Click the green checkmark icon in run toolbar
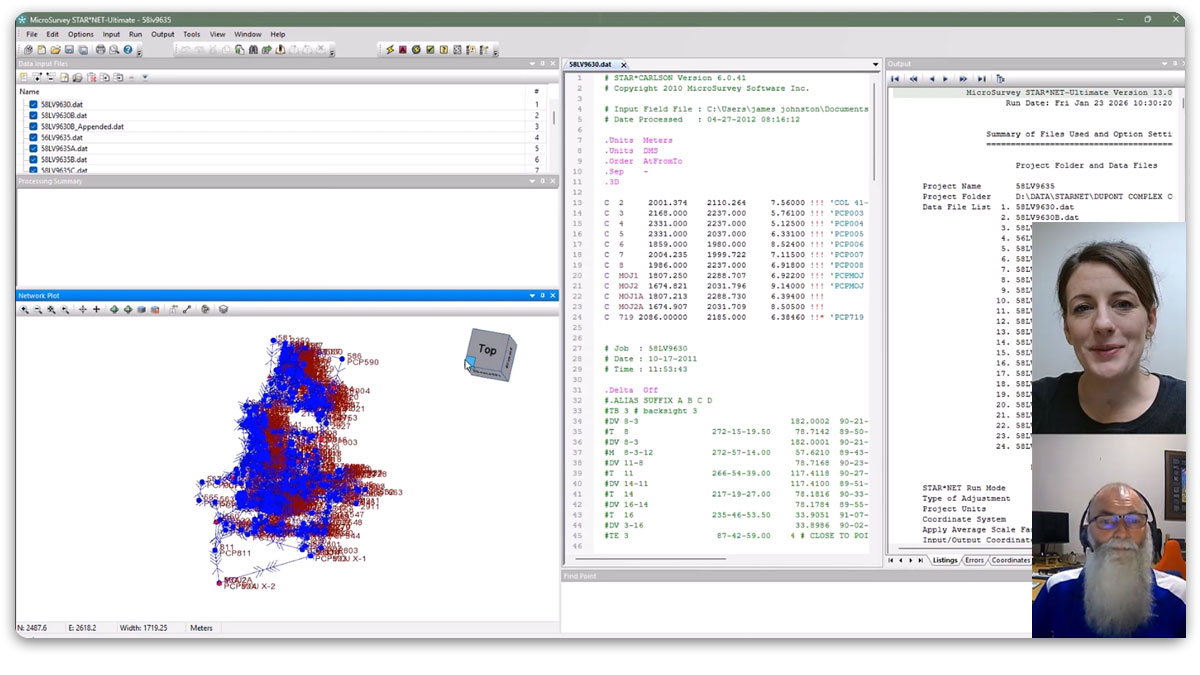Viewport: 1200px width, 675px height. (x=430, y=50)
